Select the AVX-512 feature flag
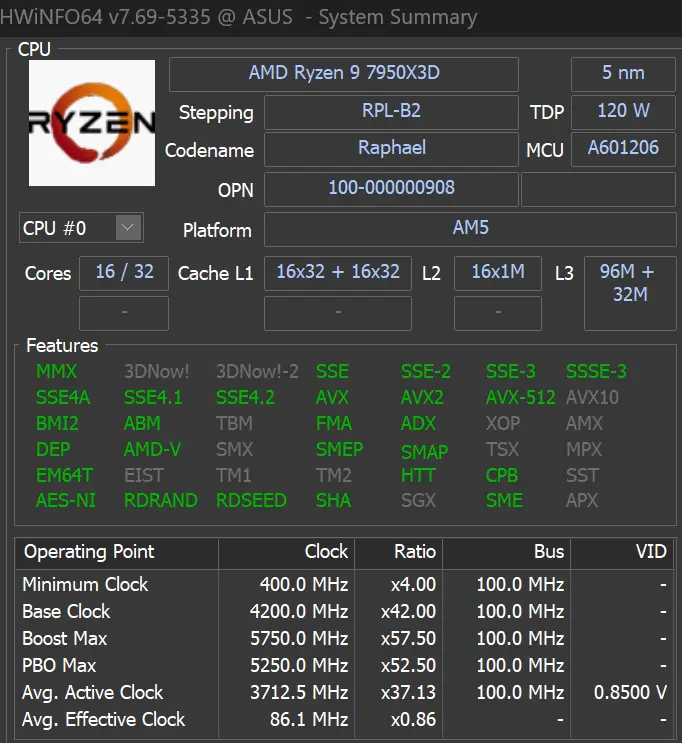This screenshot has height=743, width=682. pyautogui.click(x=520, y=398)
